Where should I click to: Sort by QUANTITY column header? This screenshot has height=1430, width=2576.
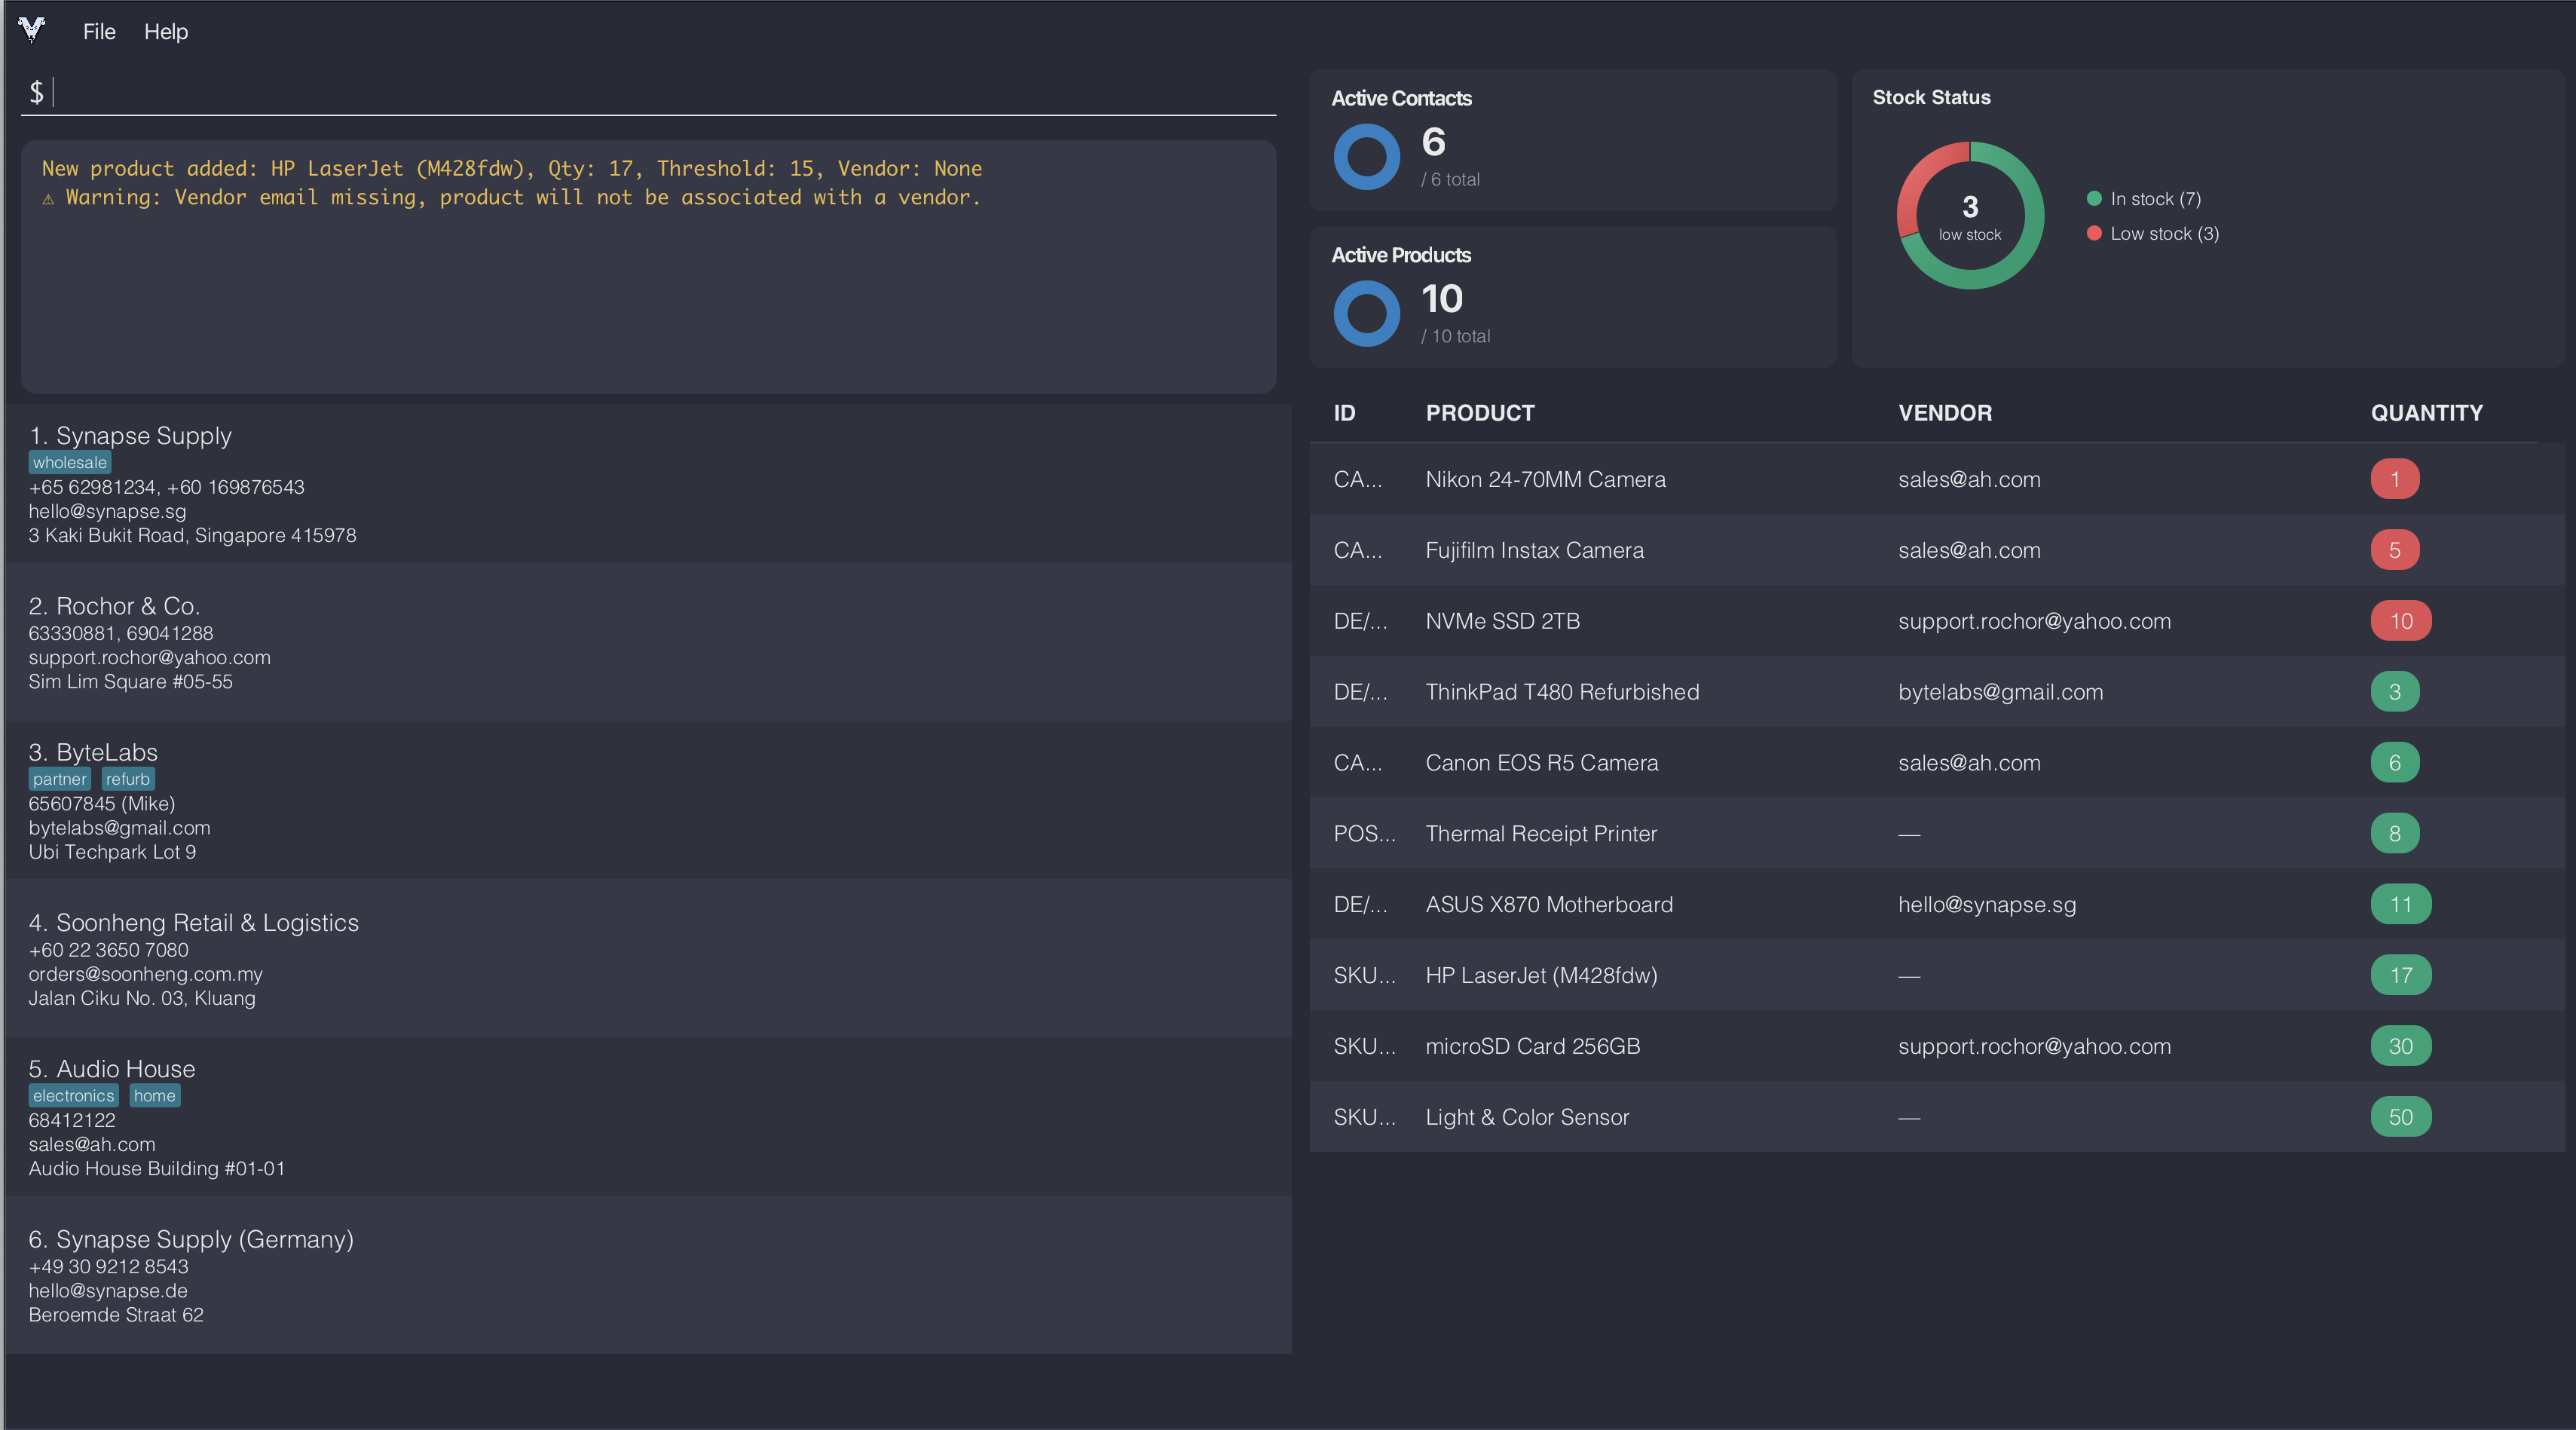click(2426, 413)
